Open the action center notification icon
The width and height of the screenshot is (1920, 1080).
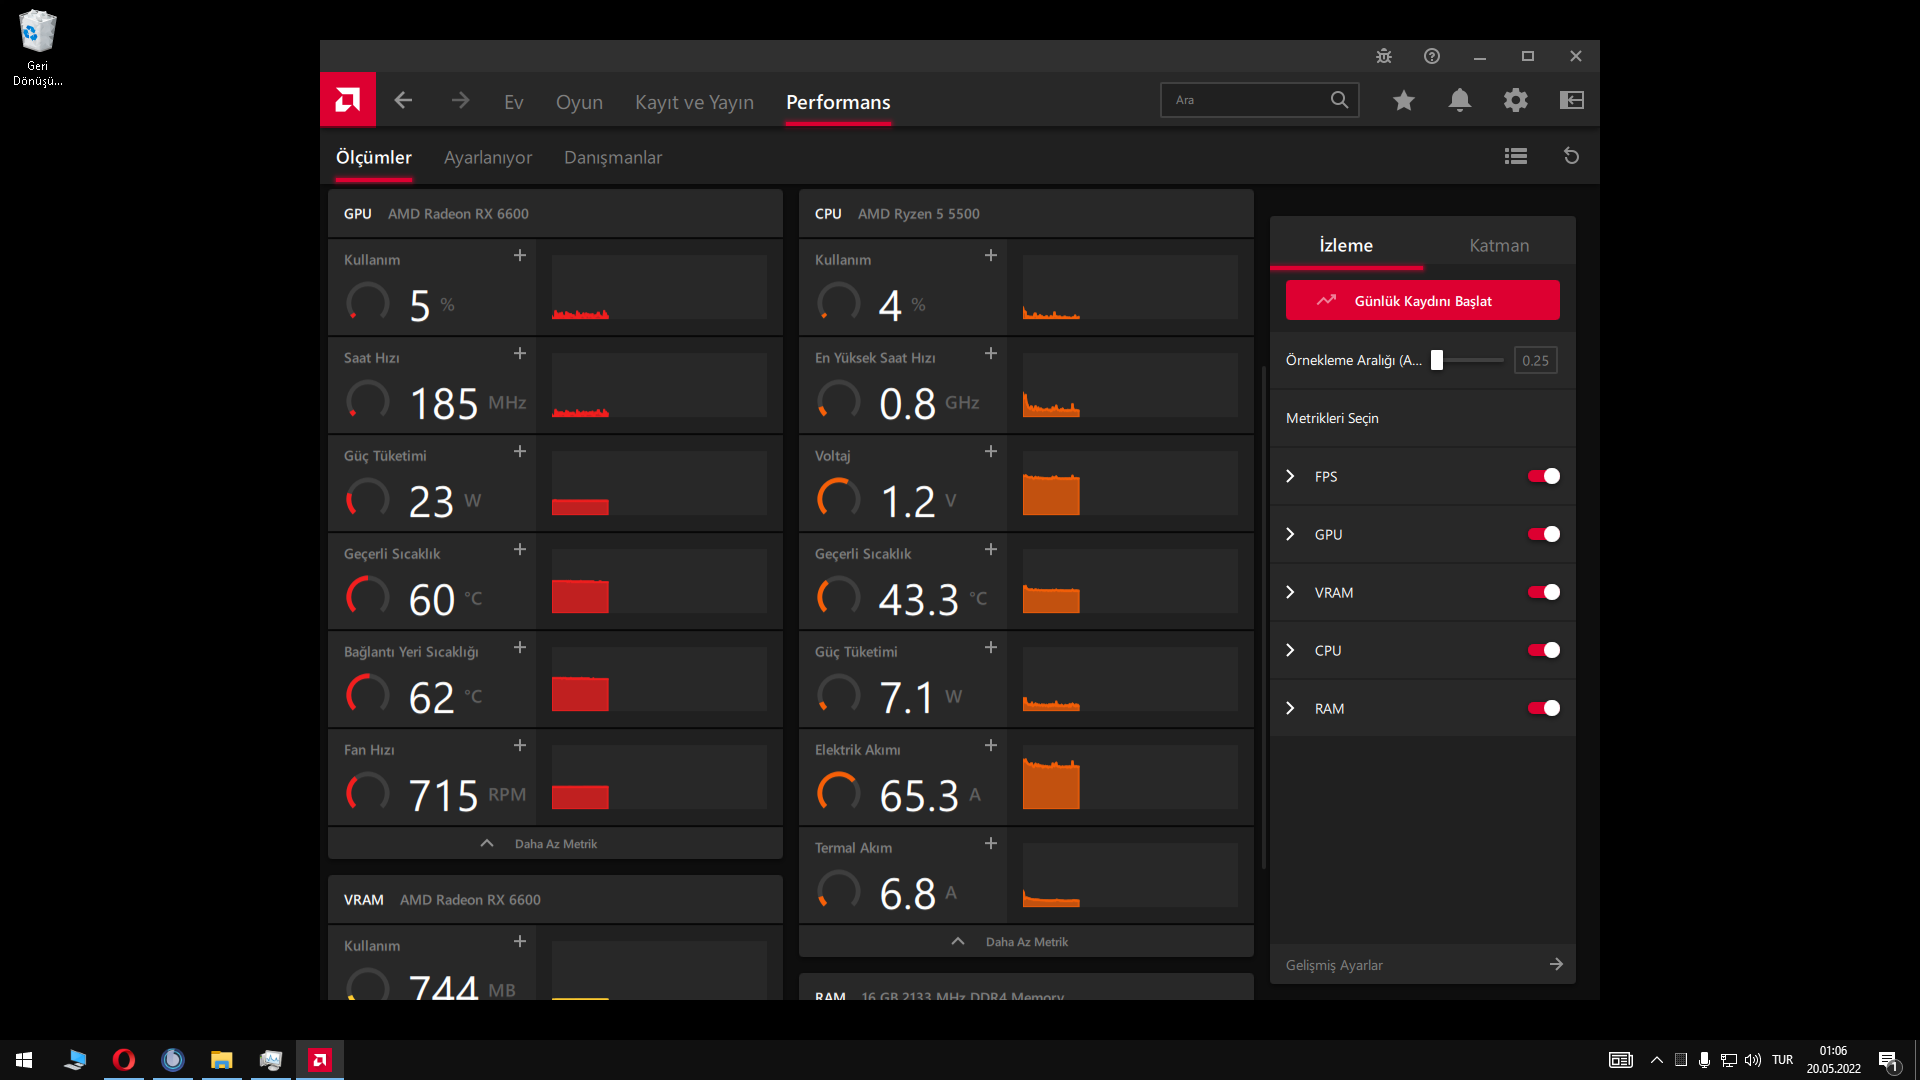point(1889,1060)
